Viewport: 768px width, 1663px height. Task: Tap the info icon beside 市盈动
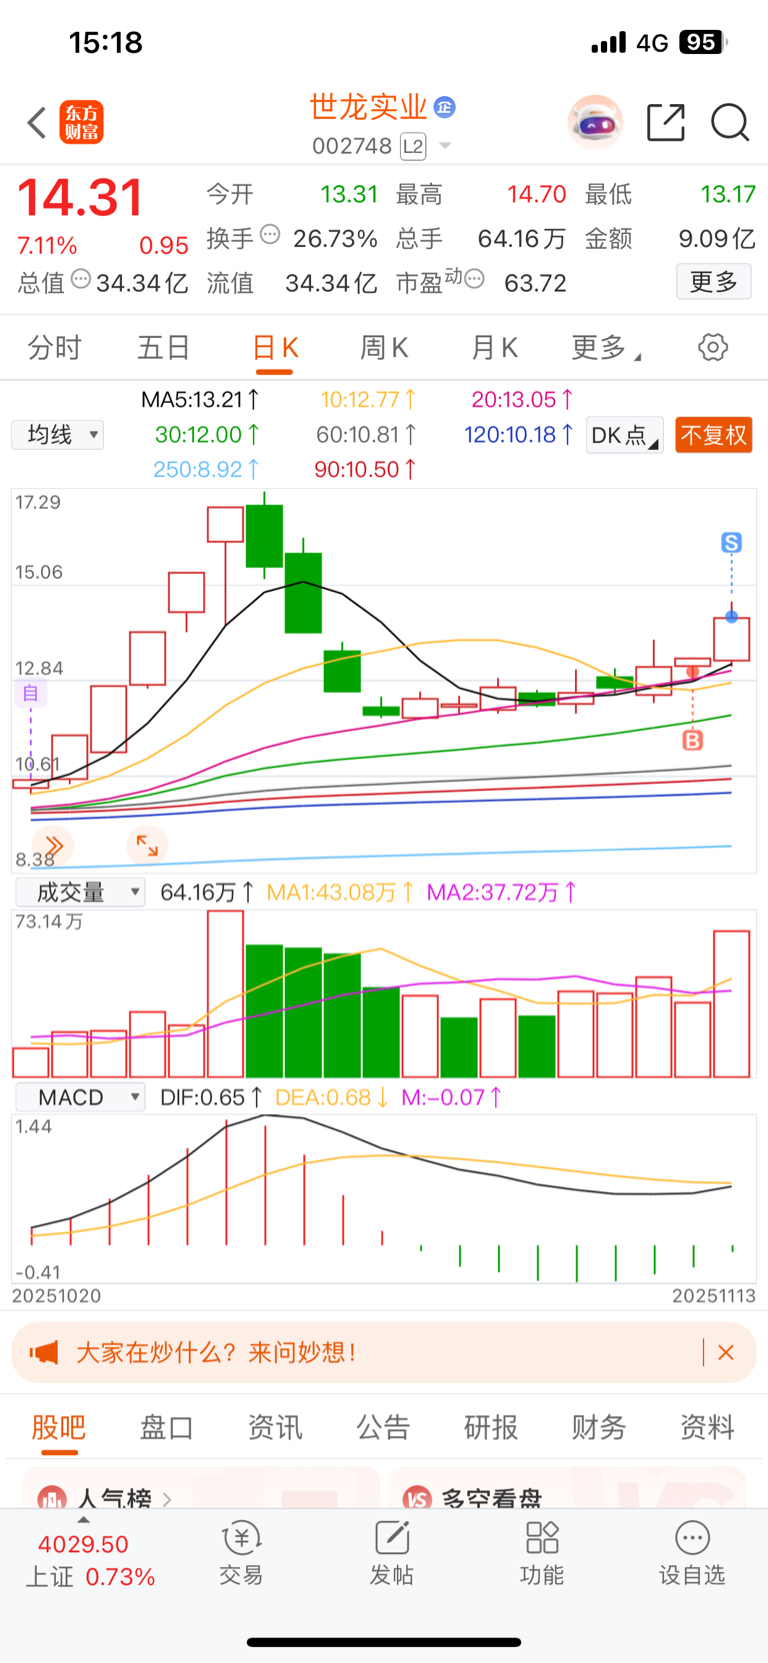click(x=475, y=279)
